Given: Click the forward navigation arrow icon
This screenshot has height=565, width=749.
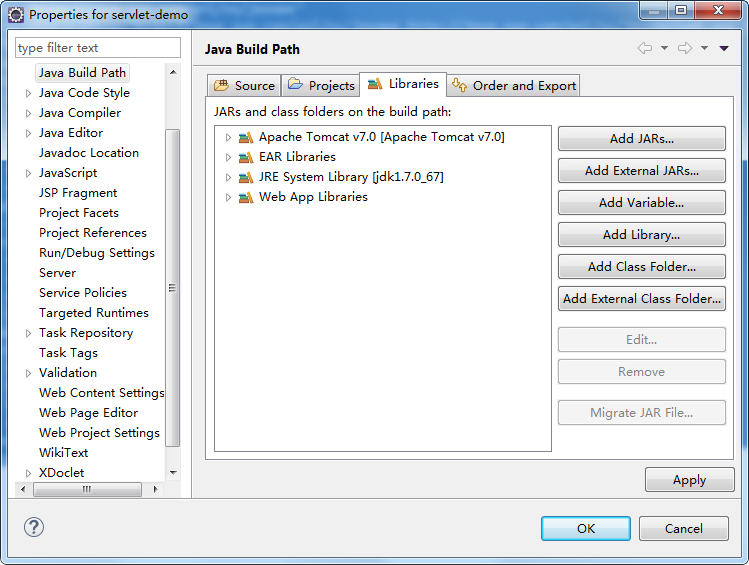Looking at the screenshot, I should pos(685,48).
